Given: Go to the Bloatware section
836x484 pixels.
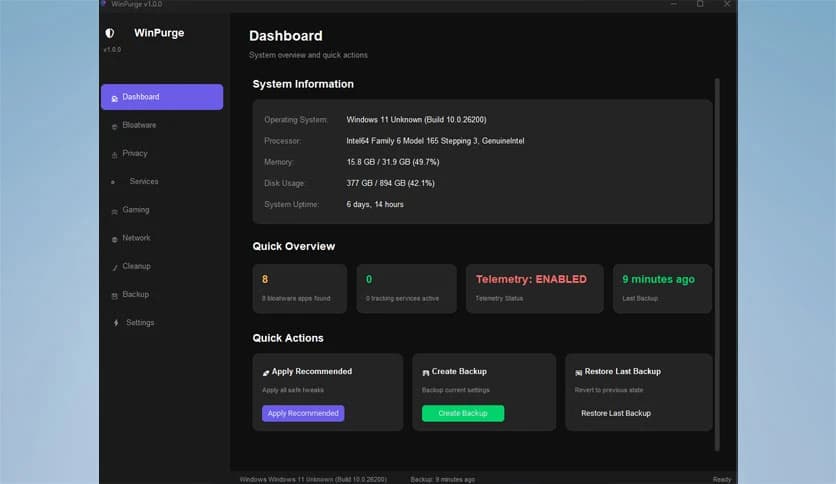Looking at the screenshot, I should pos(162,125).
